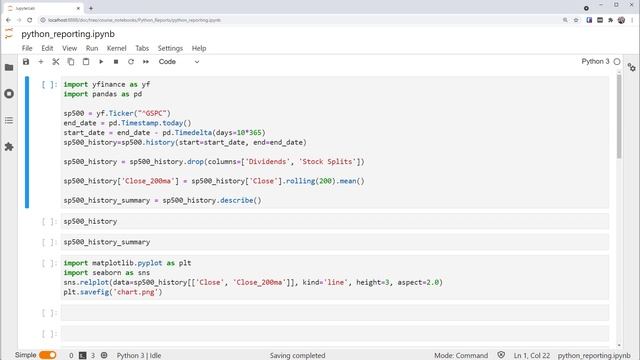
Task: Open the Help menu
Action: 199,48
